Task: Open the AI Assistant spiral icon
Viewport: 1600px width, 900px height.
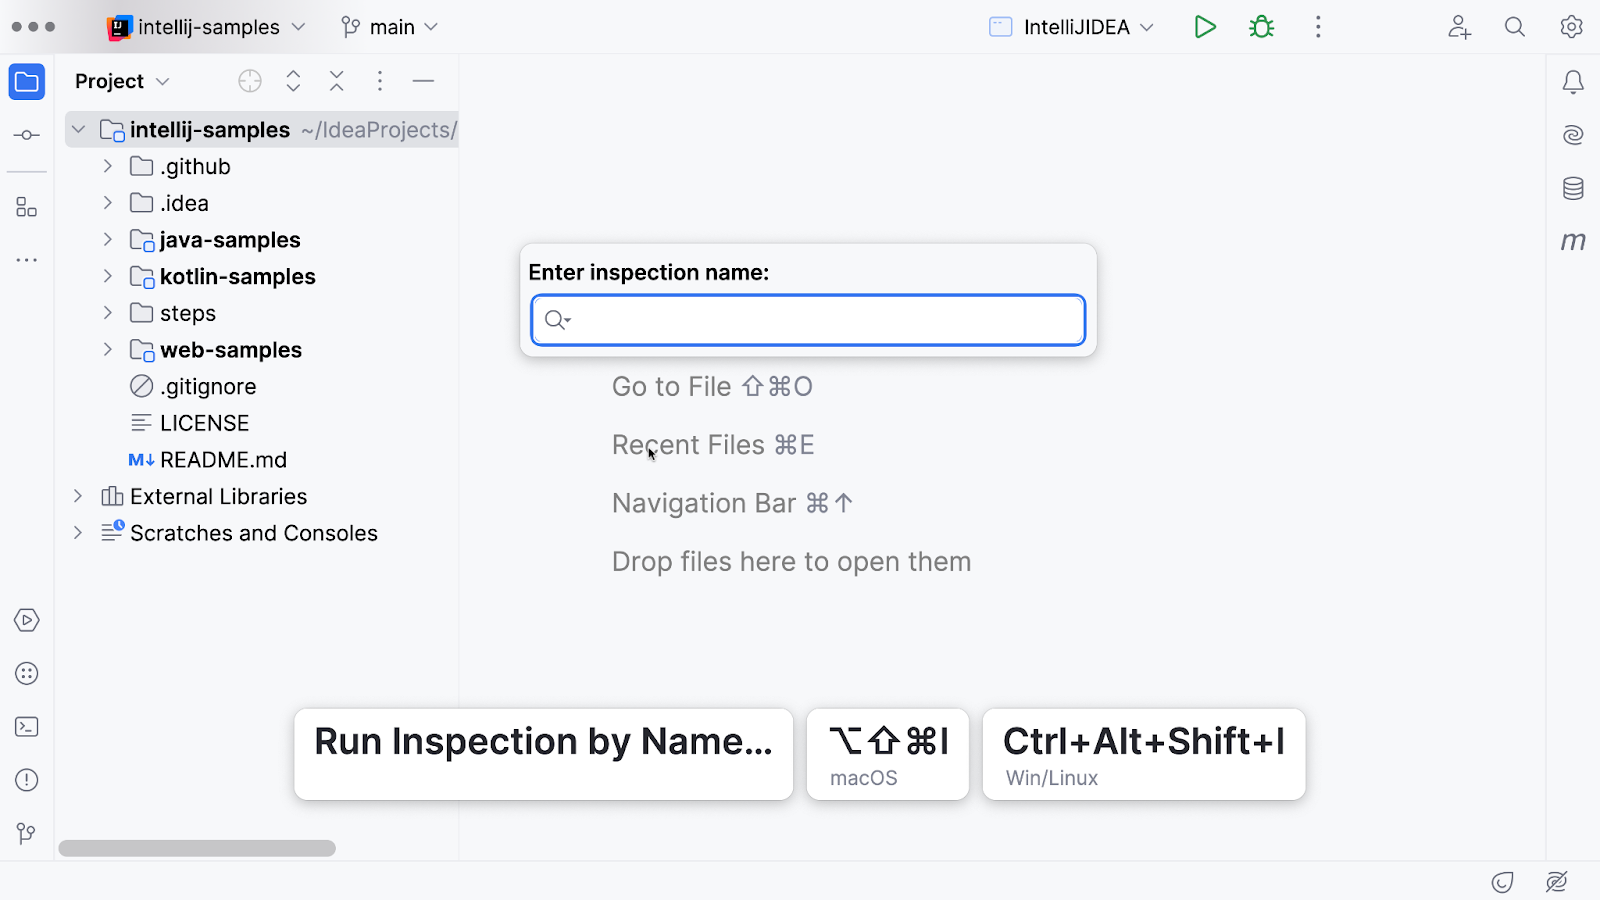Action: click(1573, 135)
